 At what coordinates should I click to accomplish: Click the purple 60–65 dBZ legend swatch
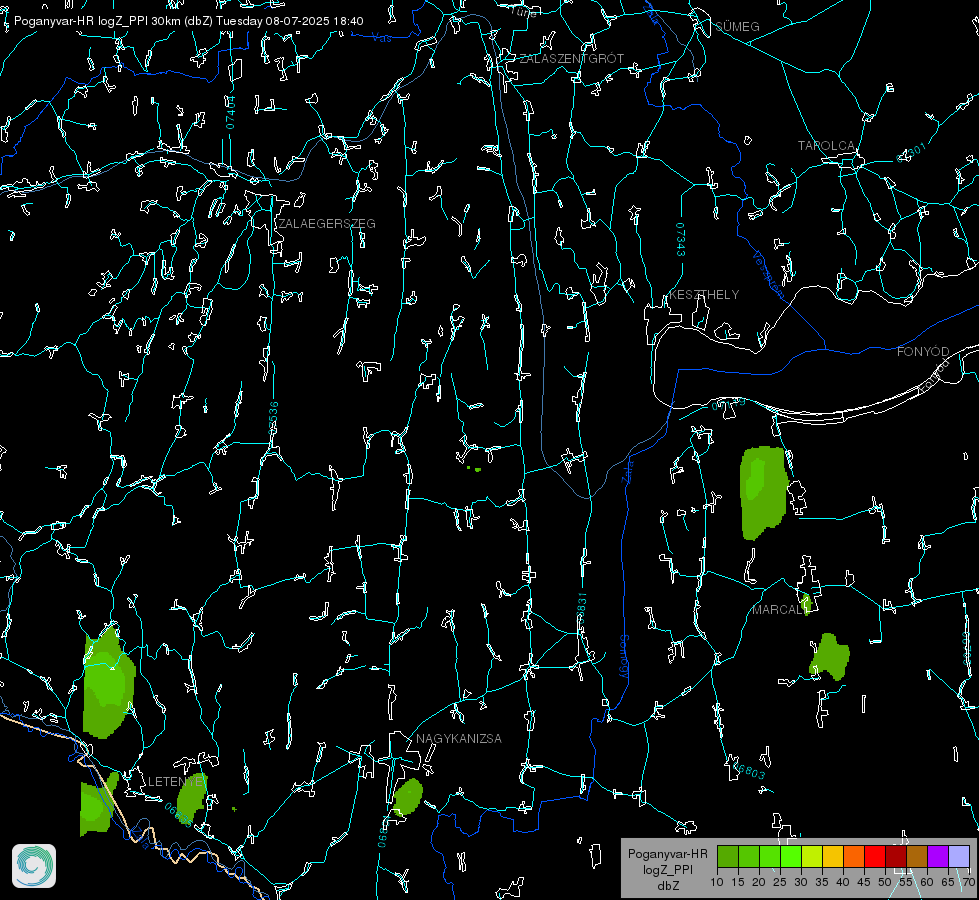938,856
